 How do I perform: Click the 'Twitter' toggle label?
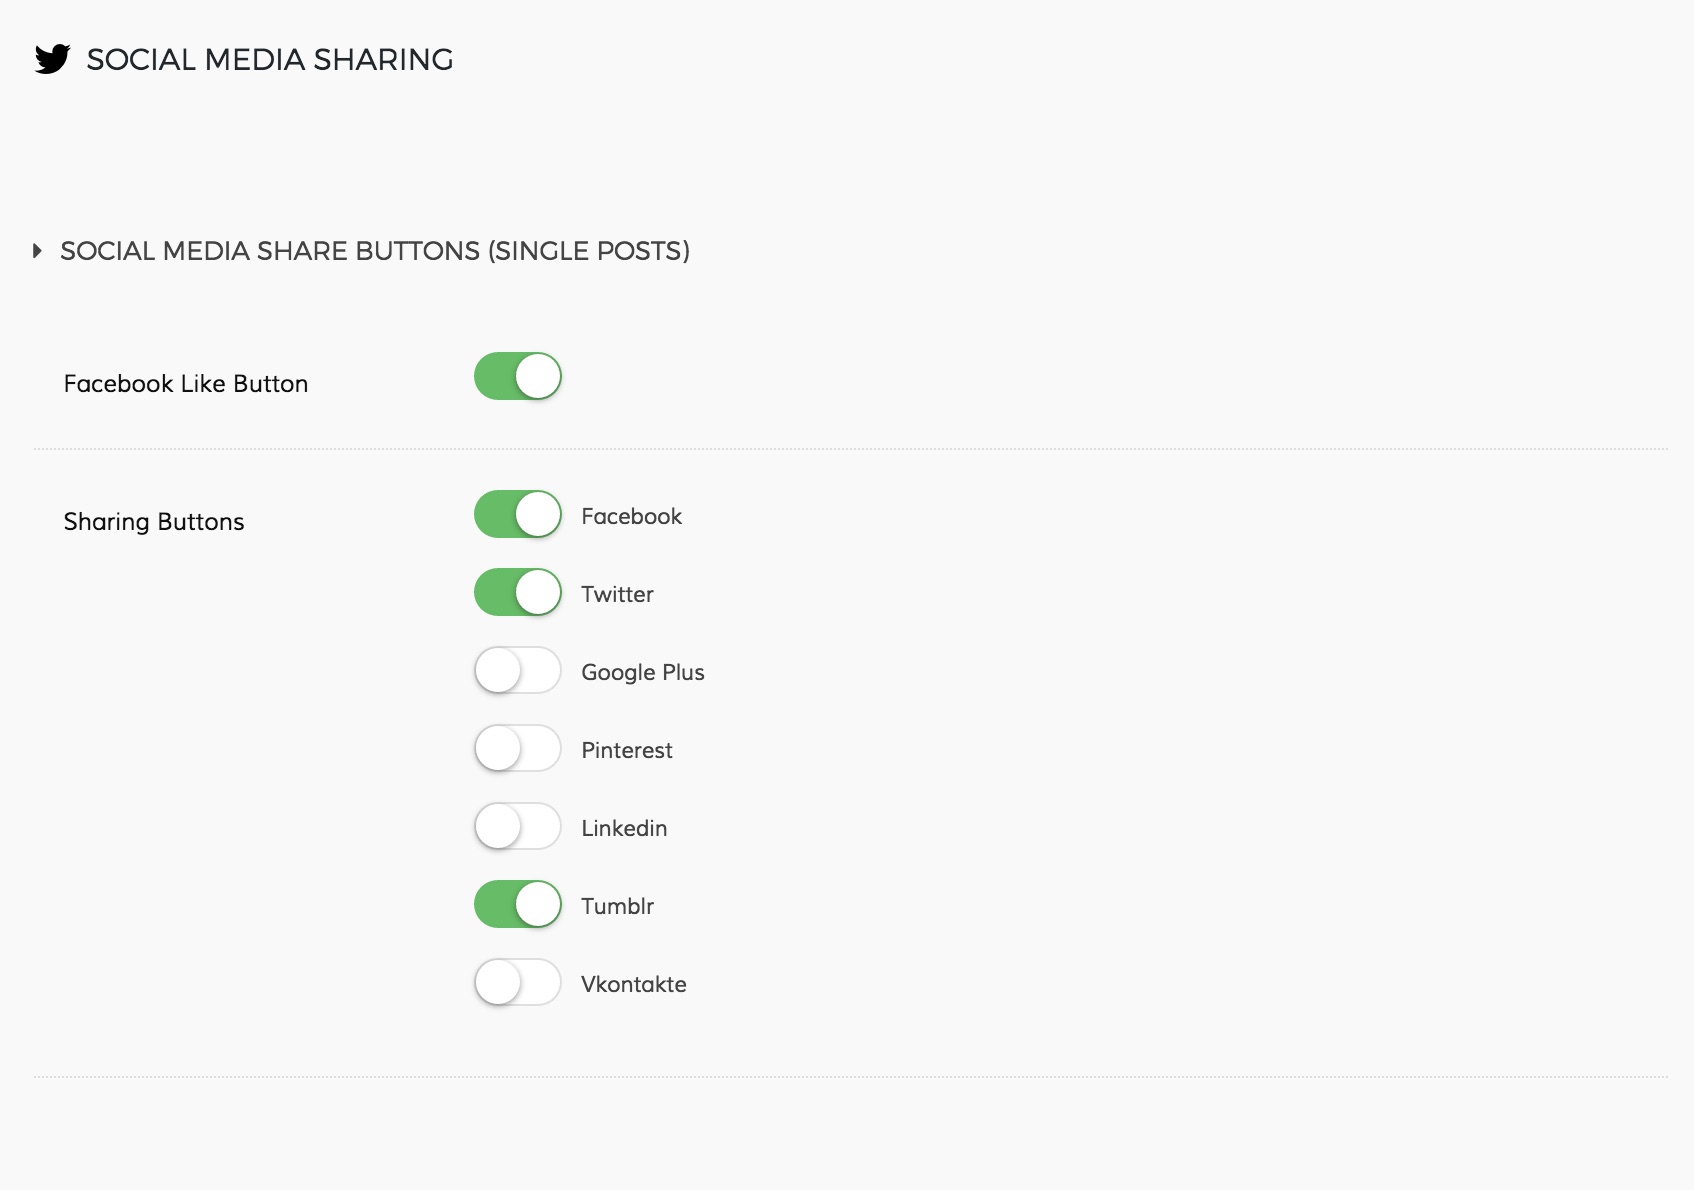click(x=618, y=594)
